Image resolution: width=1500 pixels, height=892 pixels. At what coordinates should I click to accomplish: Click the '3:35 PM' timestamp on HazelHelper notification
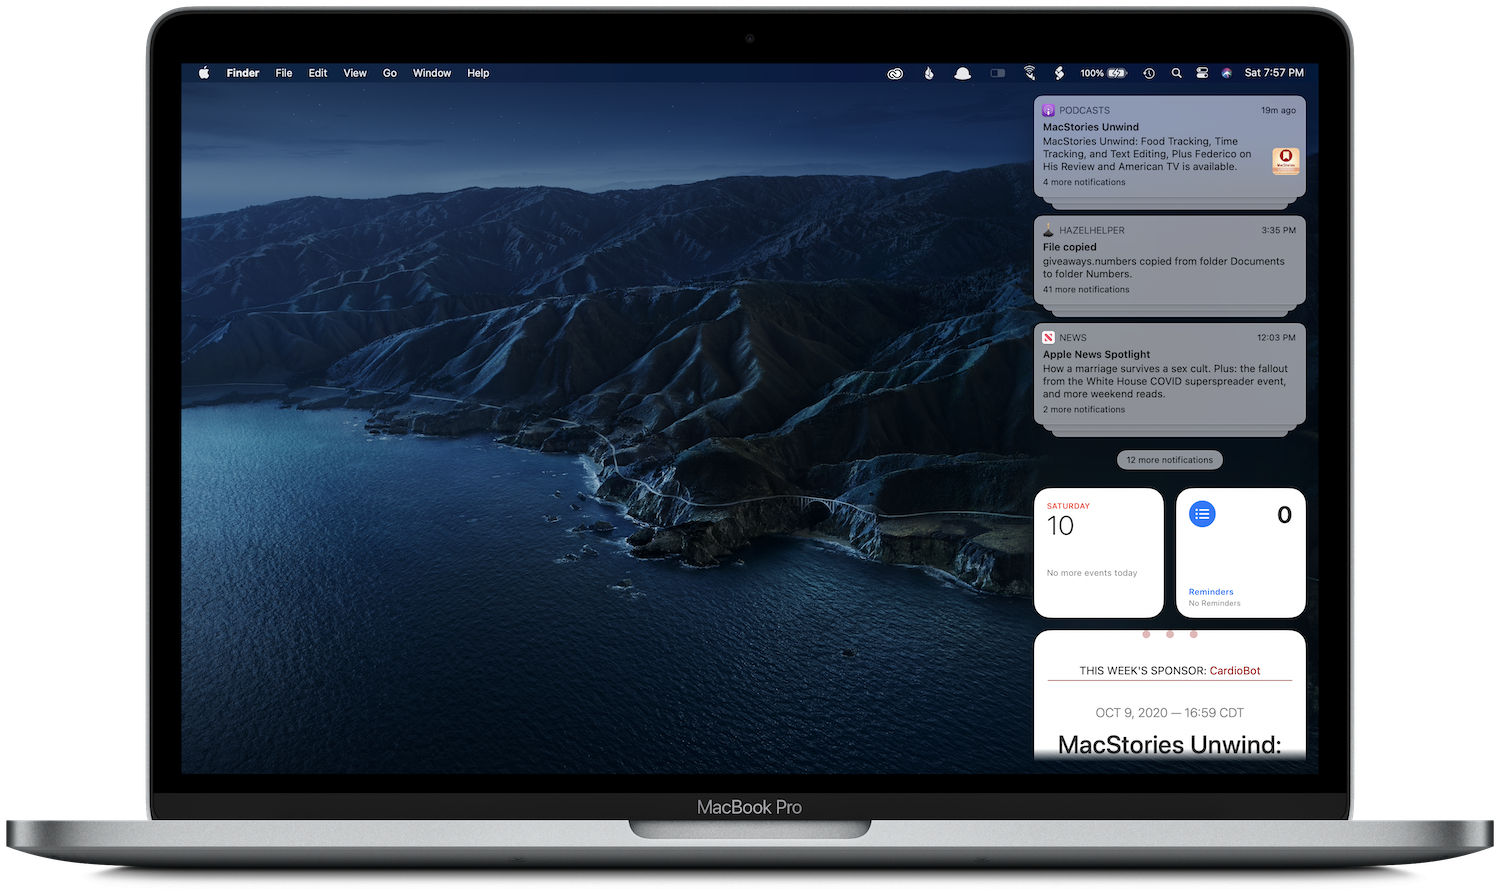pos(1278,230)
